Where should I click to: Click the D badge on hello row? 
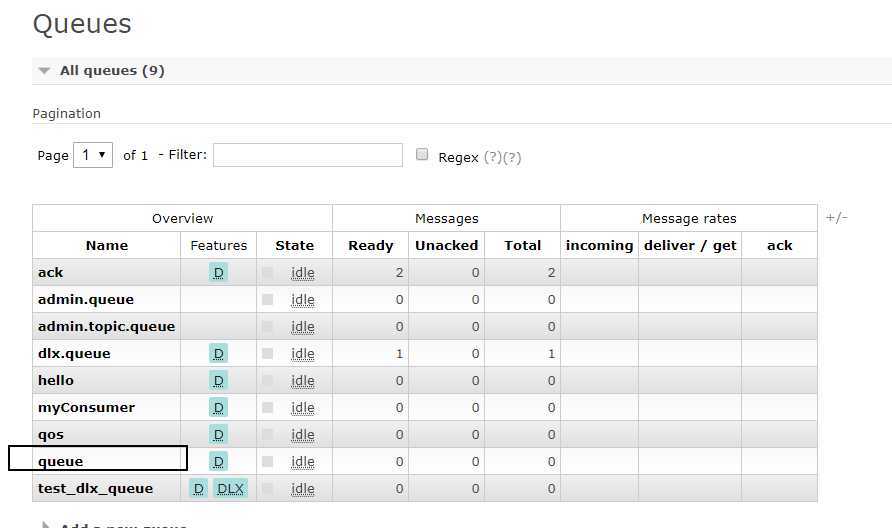(218, 380)
